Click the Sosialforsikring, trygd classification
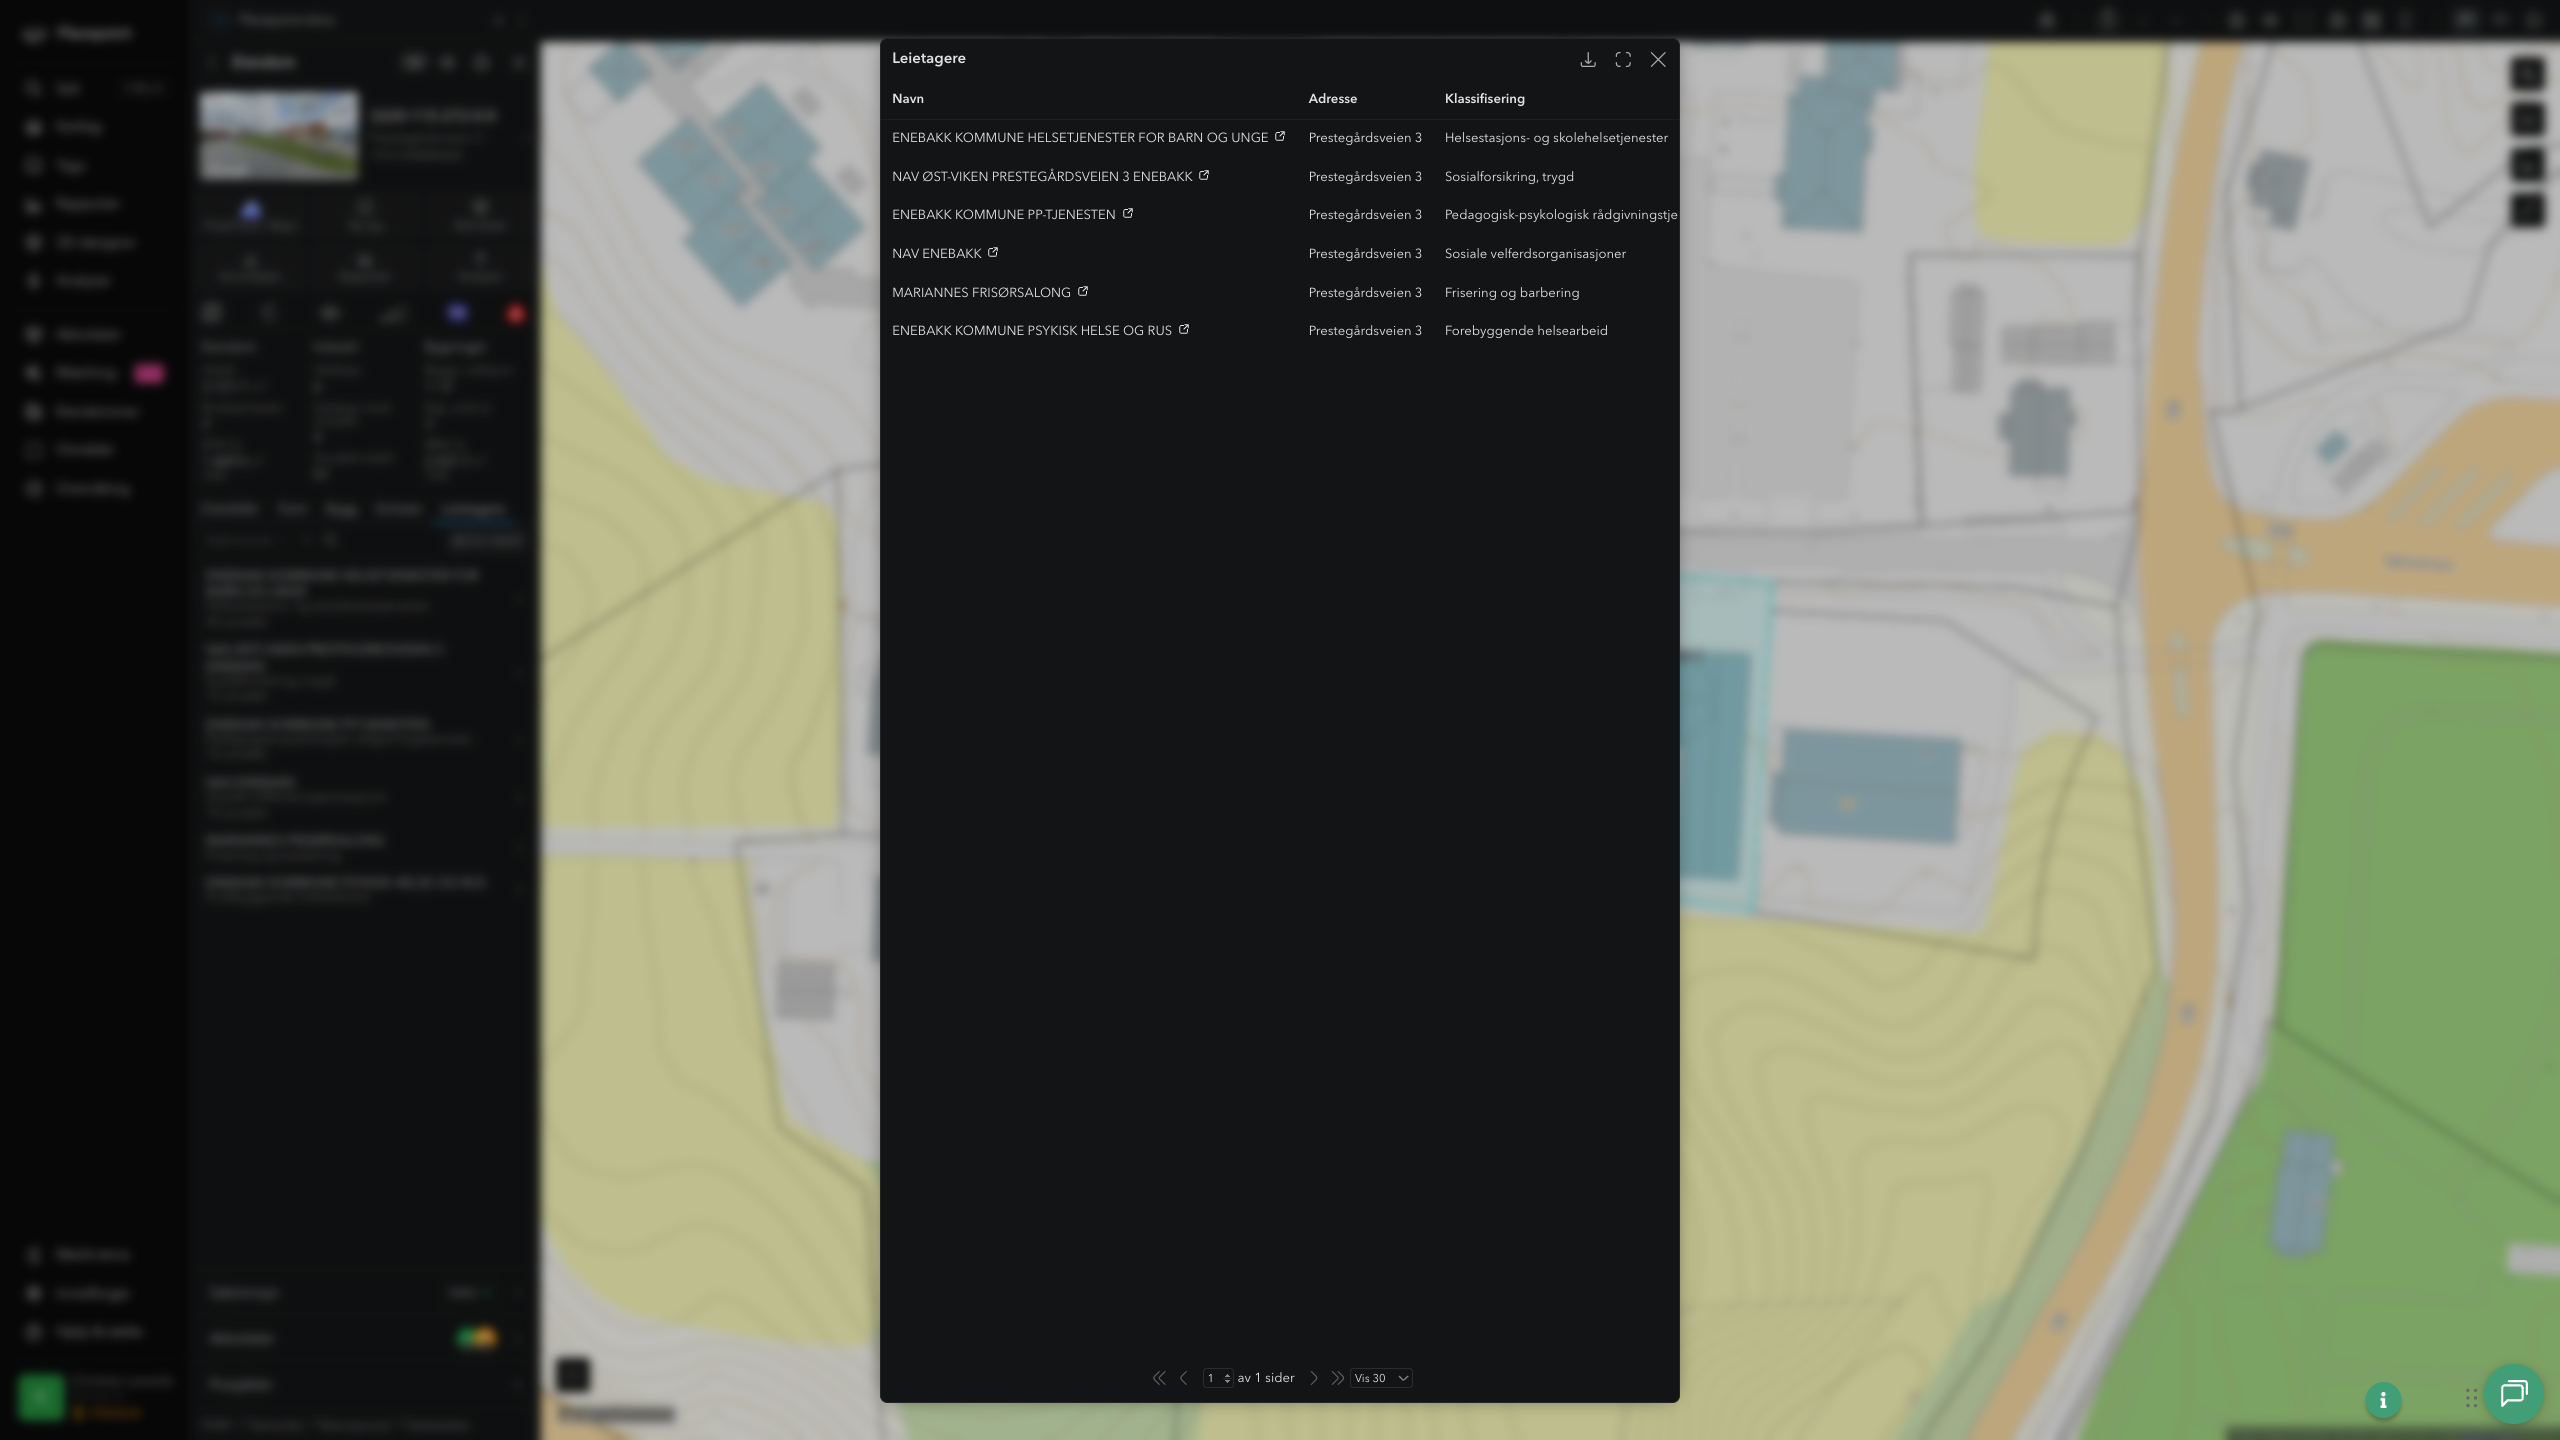 tap(1509, 177)
